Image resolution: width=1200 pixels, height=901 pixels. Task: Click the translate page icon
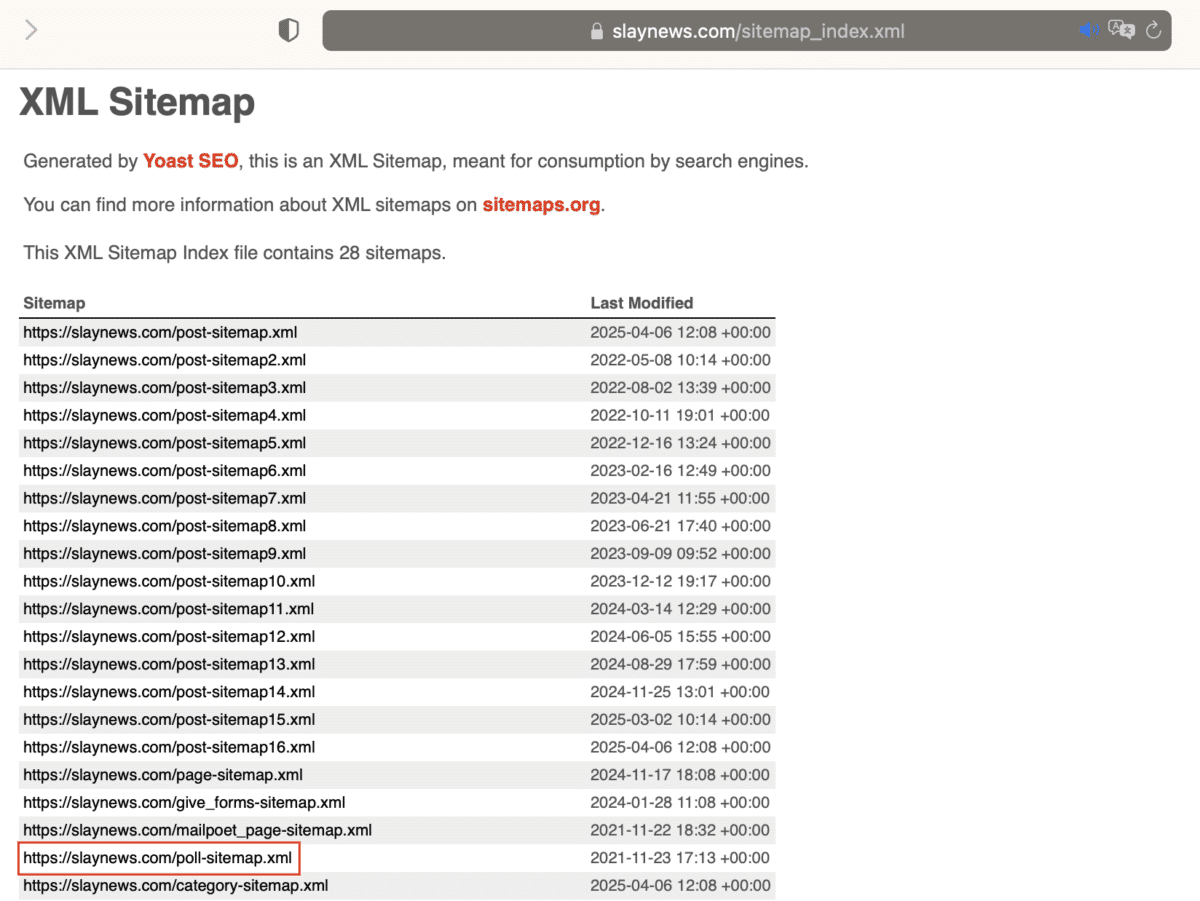(x=1122, y=30)
